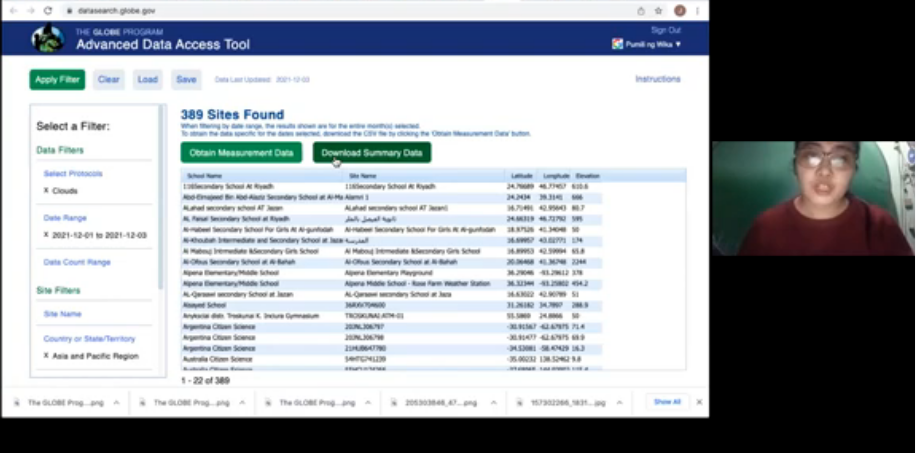Select Alpena Elementary Playground site row
Image resolution: width=916 pixels, height=453 pixels.
[x=391, y=273]
